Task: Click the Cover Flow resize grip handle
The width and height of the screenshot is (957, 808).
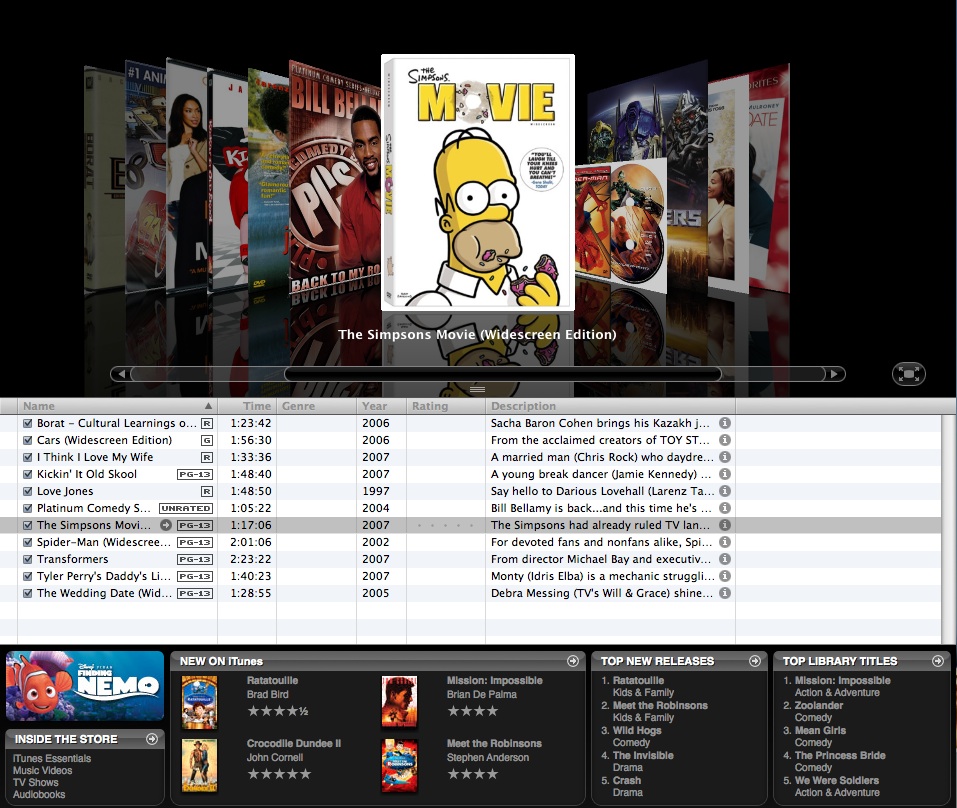Action: [x=477, y=389]
